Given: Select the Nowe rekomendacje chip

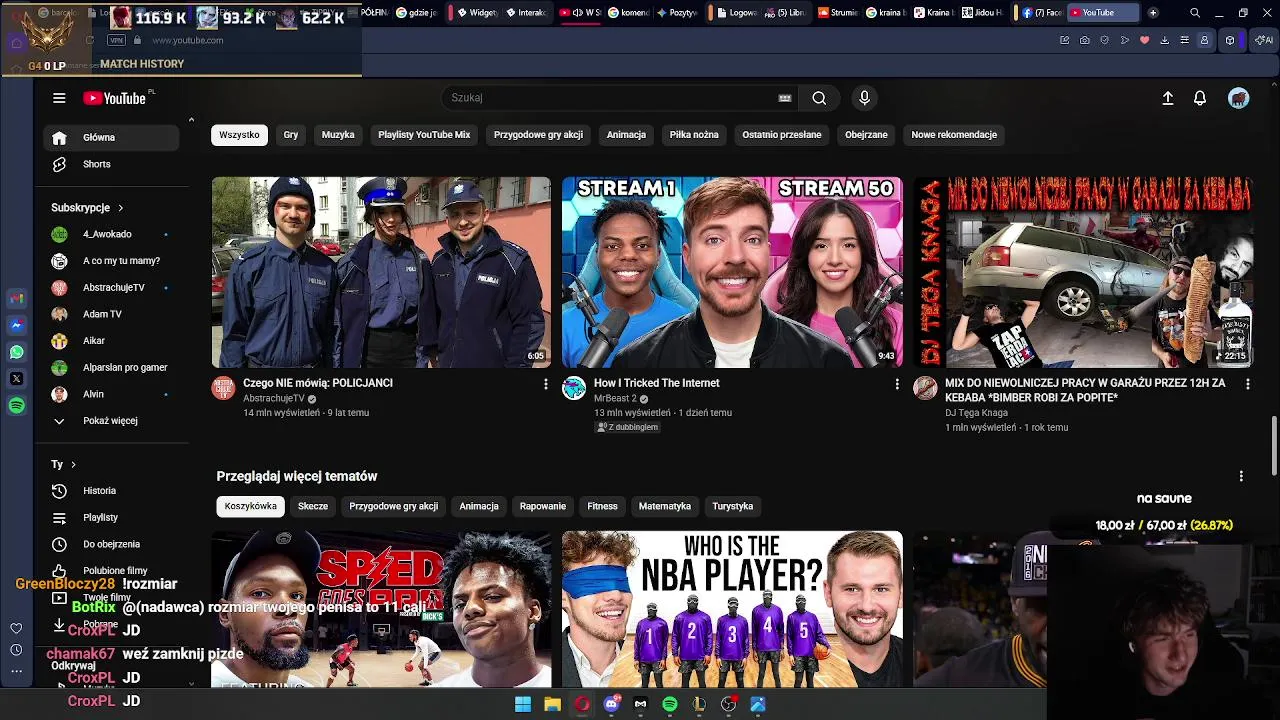Looking at the screenshot, I should coord(954,135).
